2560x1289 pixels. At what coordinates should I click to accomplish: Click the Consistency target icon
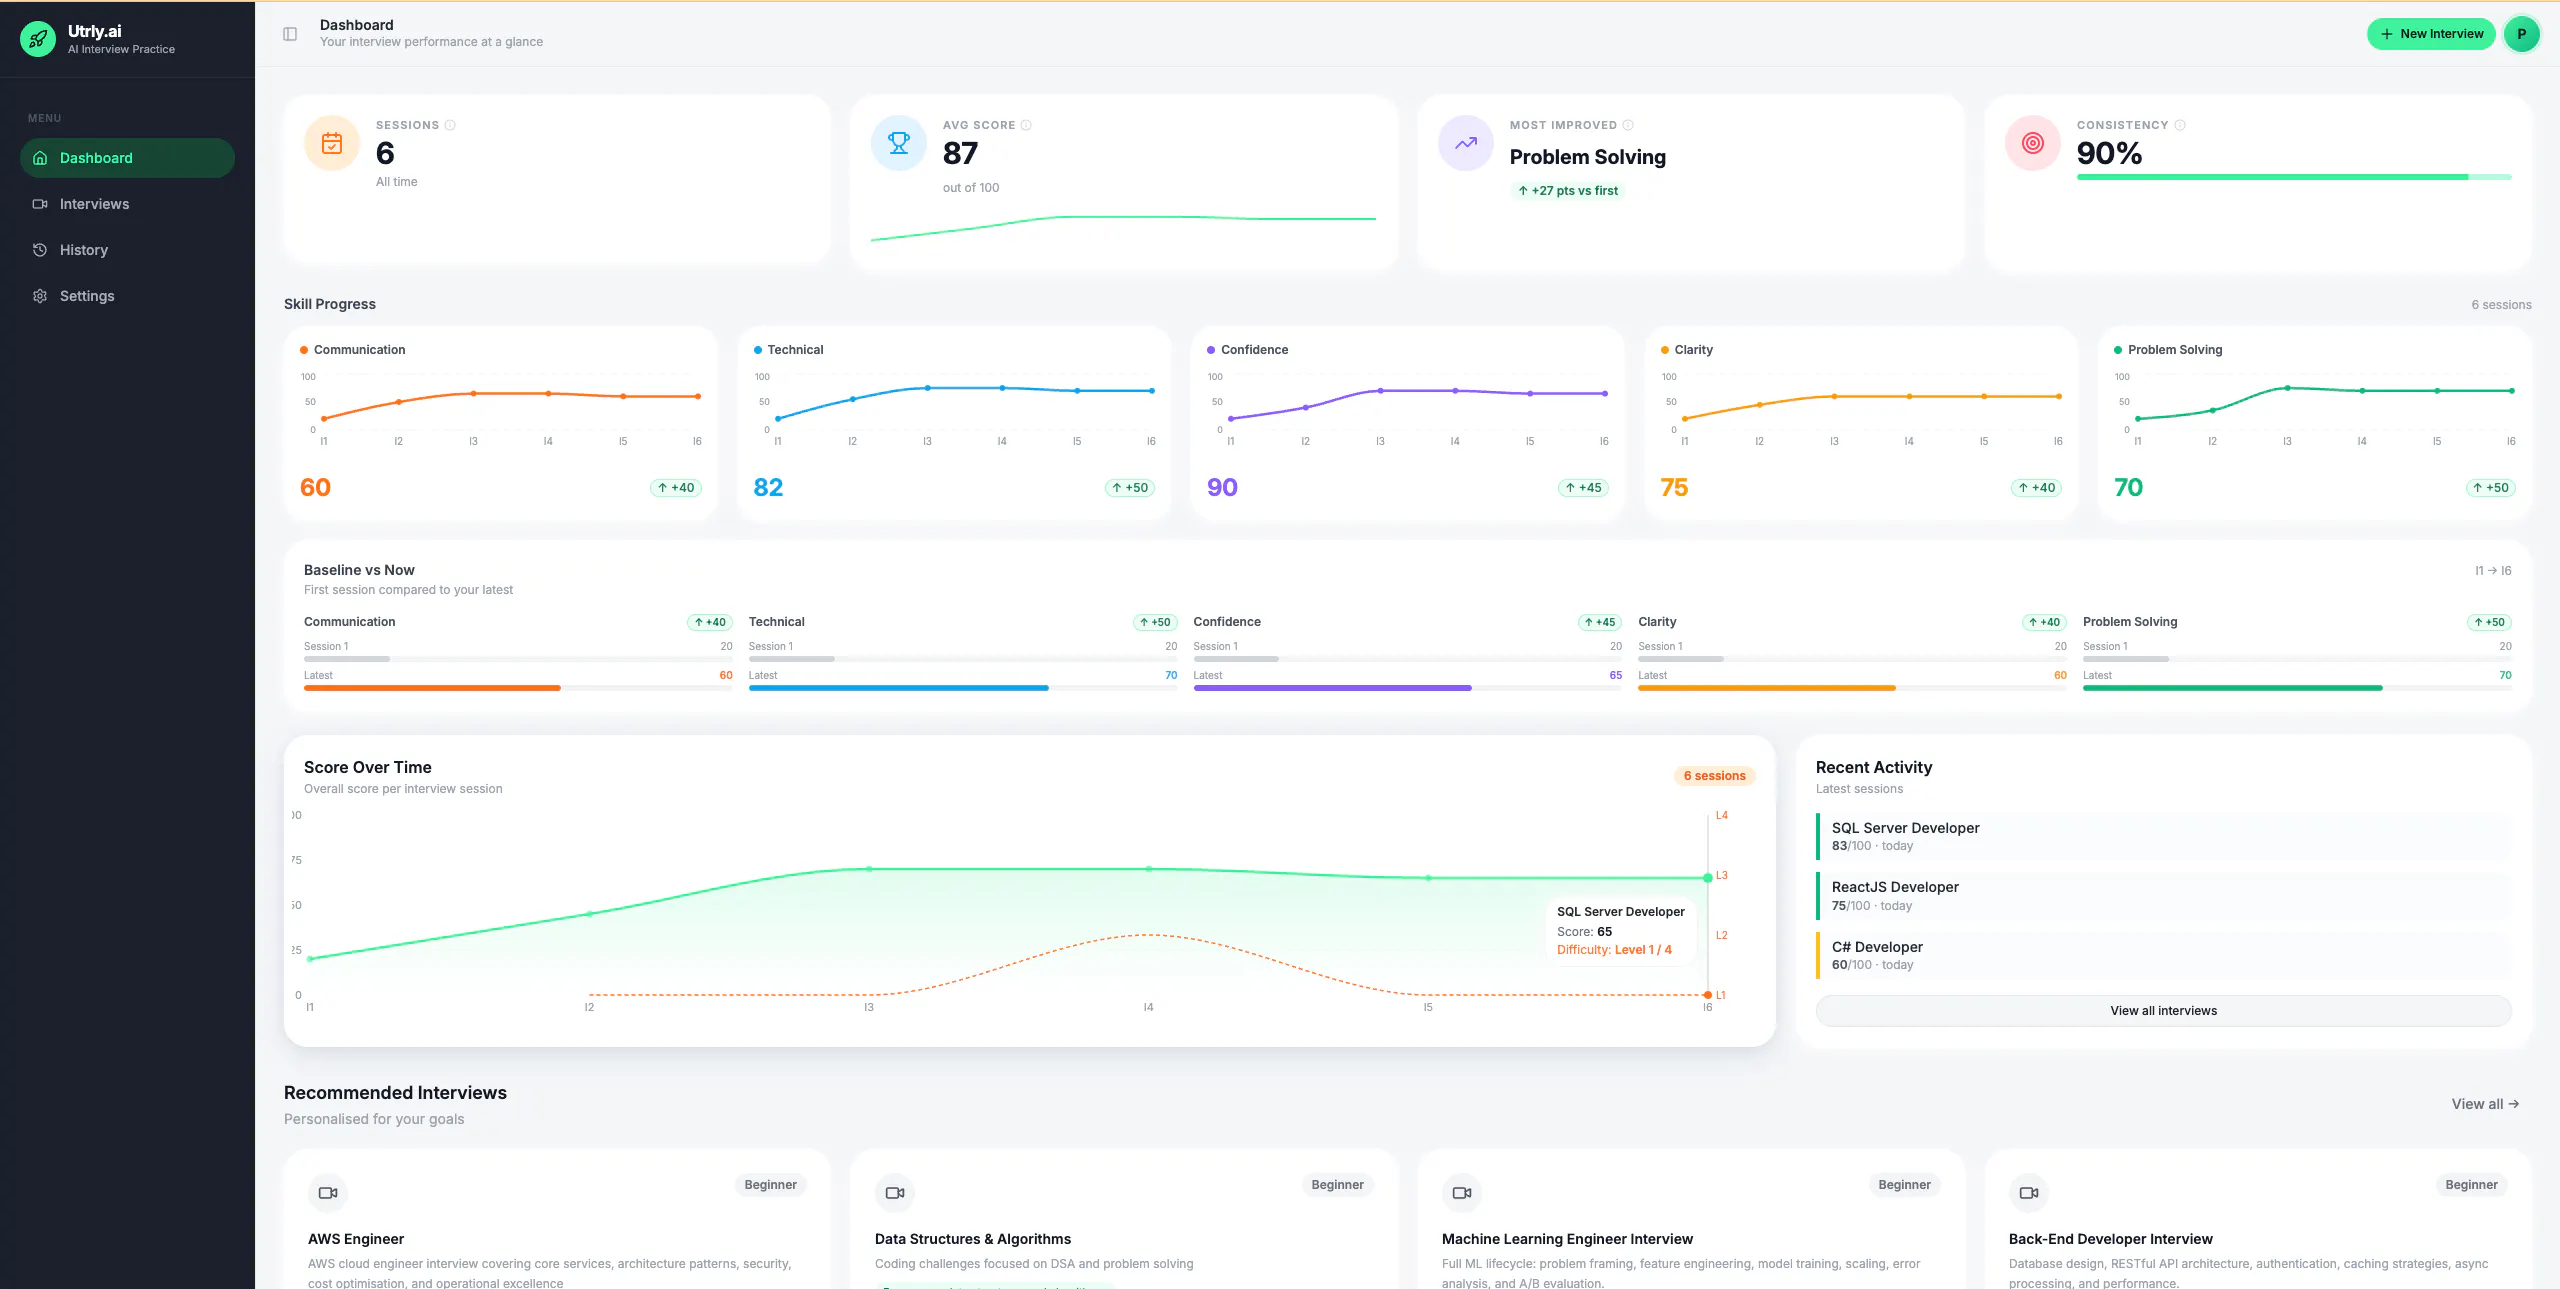pos(2033,144)
